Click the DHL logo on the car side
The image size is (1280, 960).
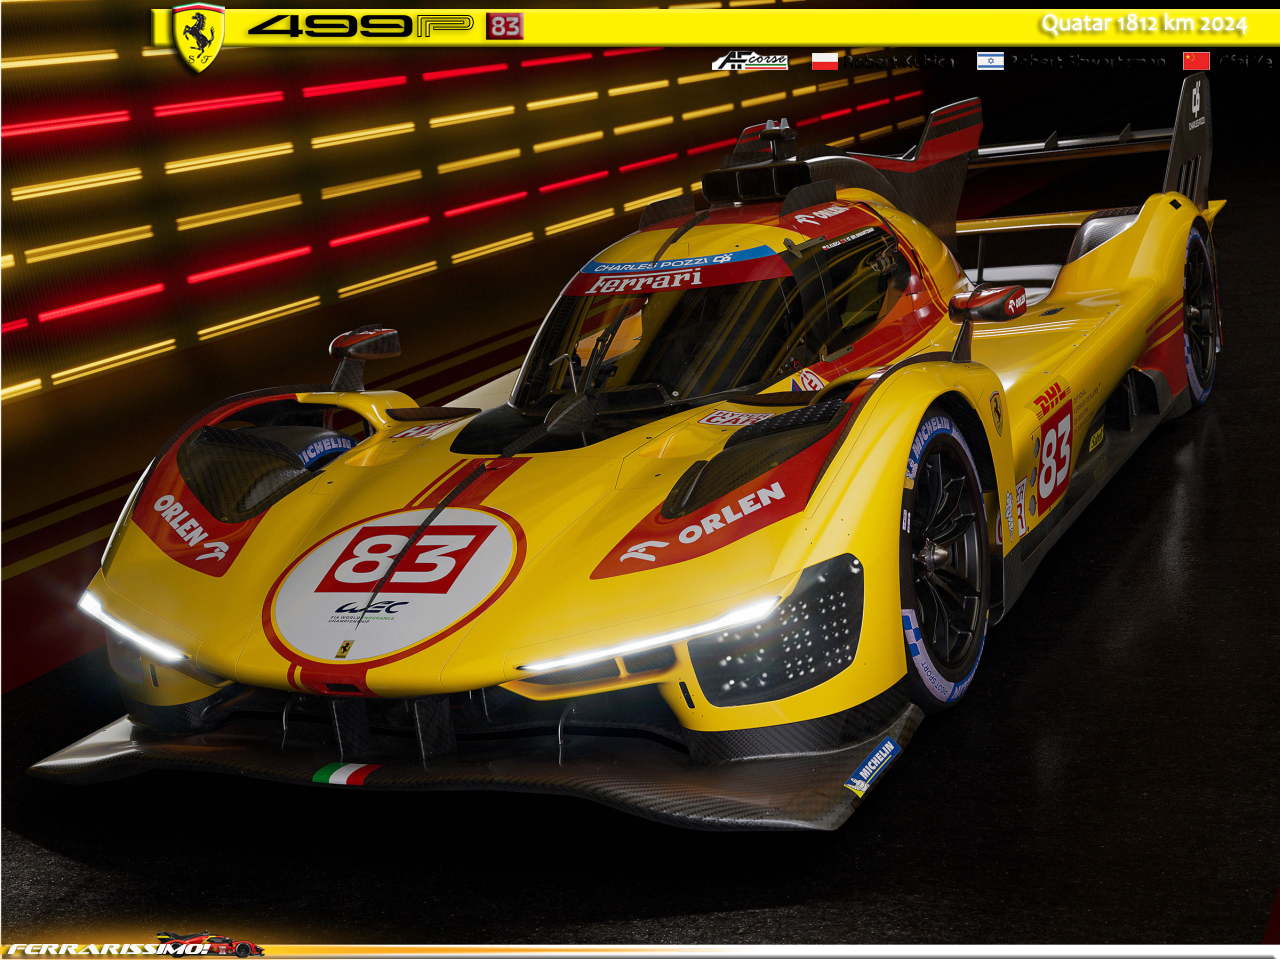(1051, 400)
